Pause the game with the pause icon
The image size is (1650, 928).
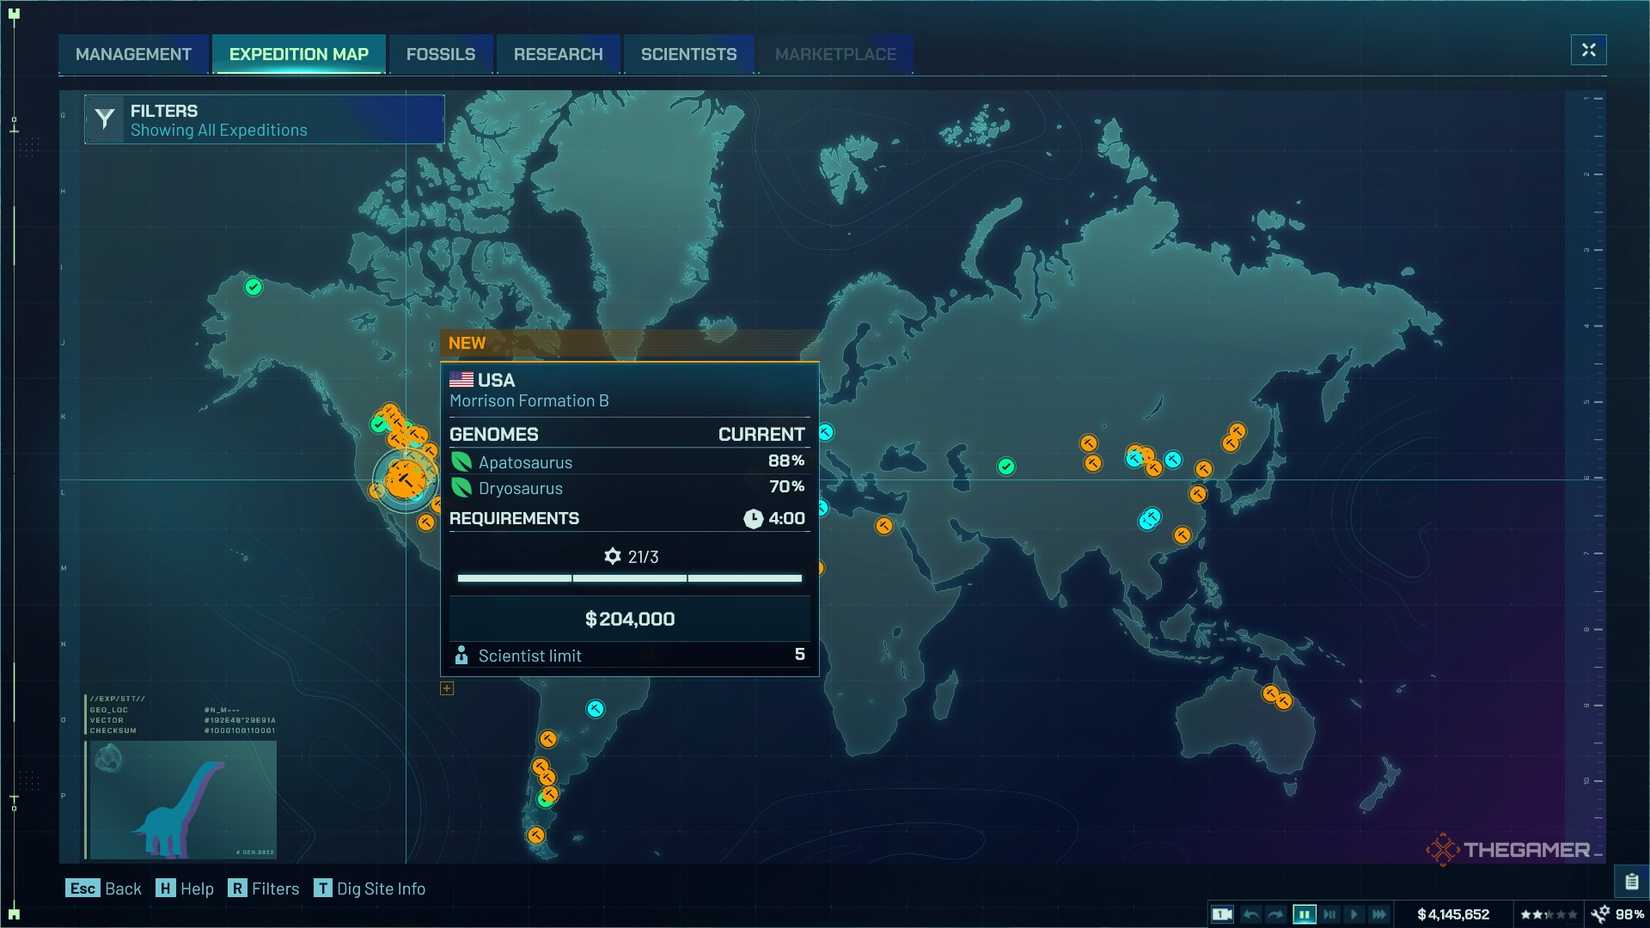pos(1304,914)
